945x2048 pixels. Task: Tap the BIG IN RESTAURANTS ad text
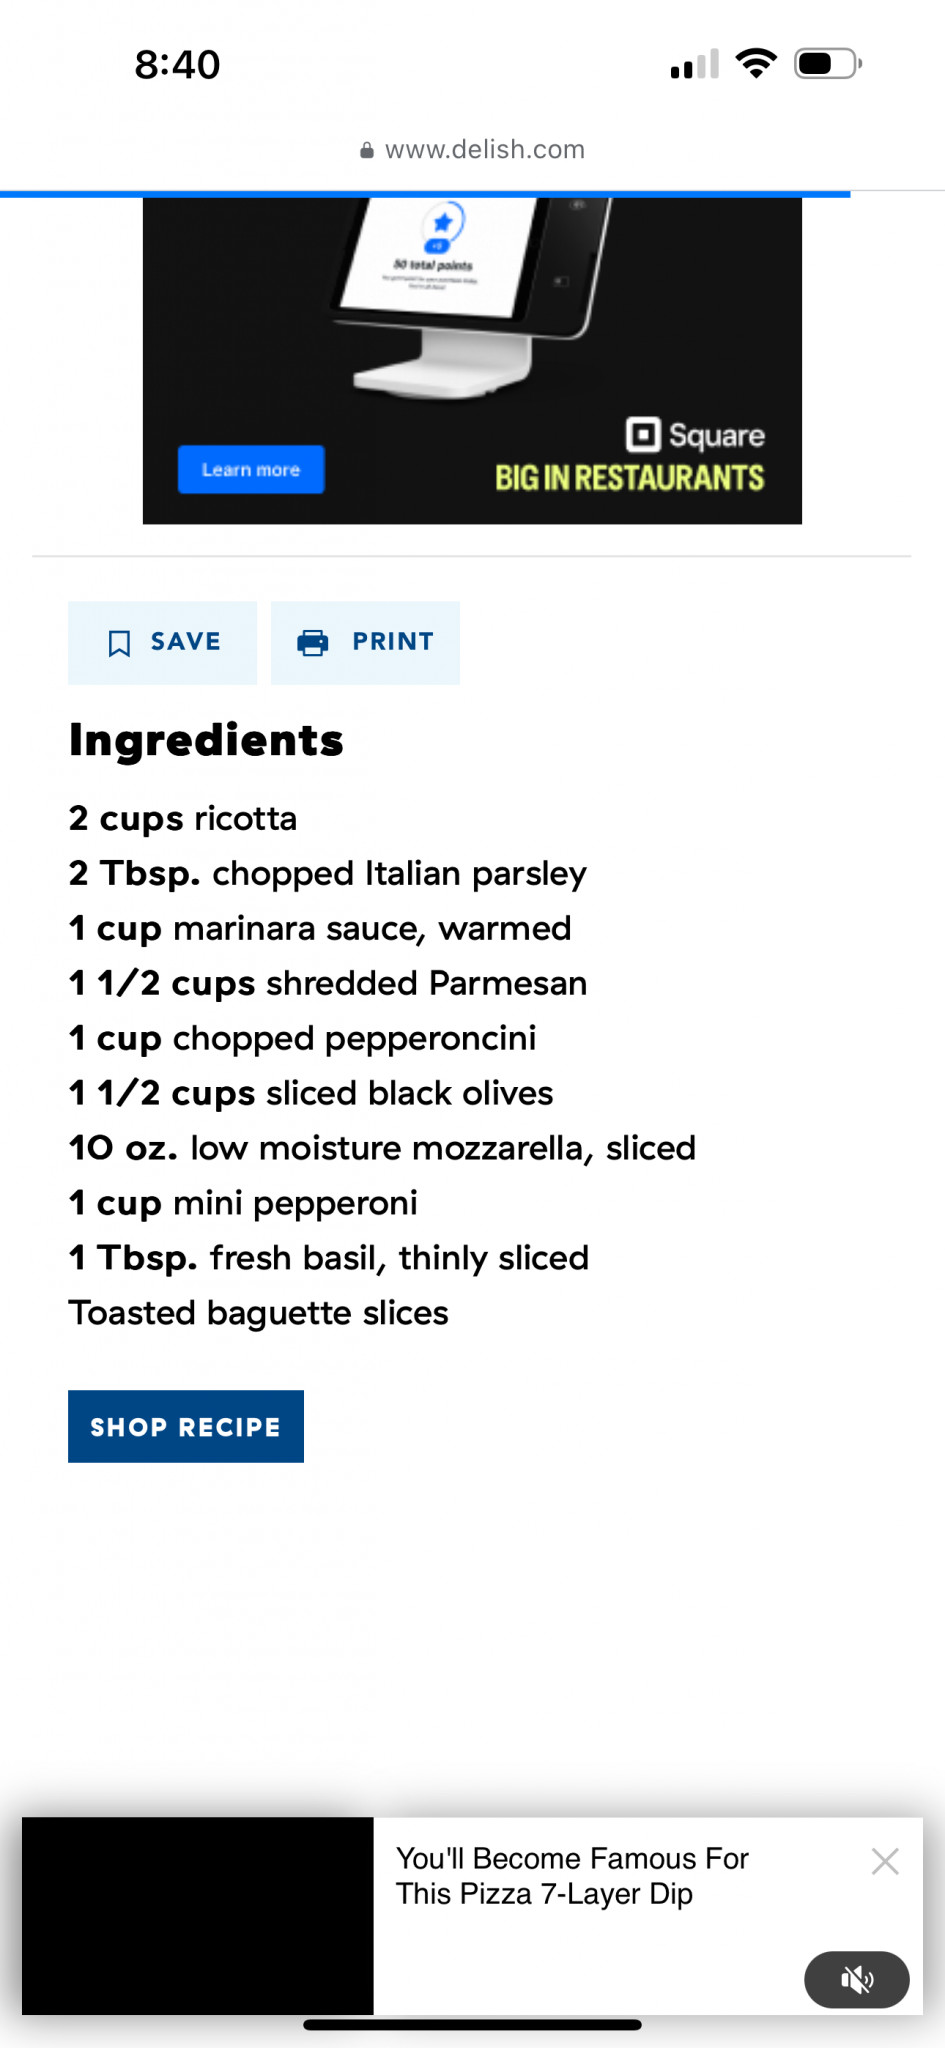coord(630,478)
